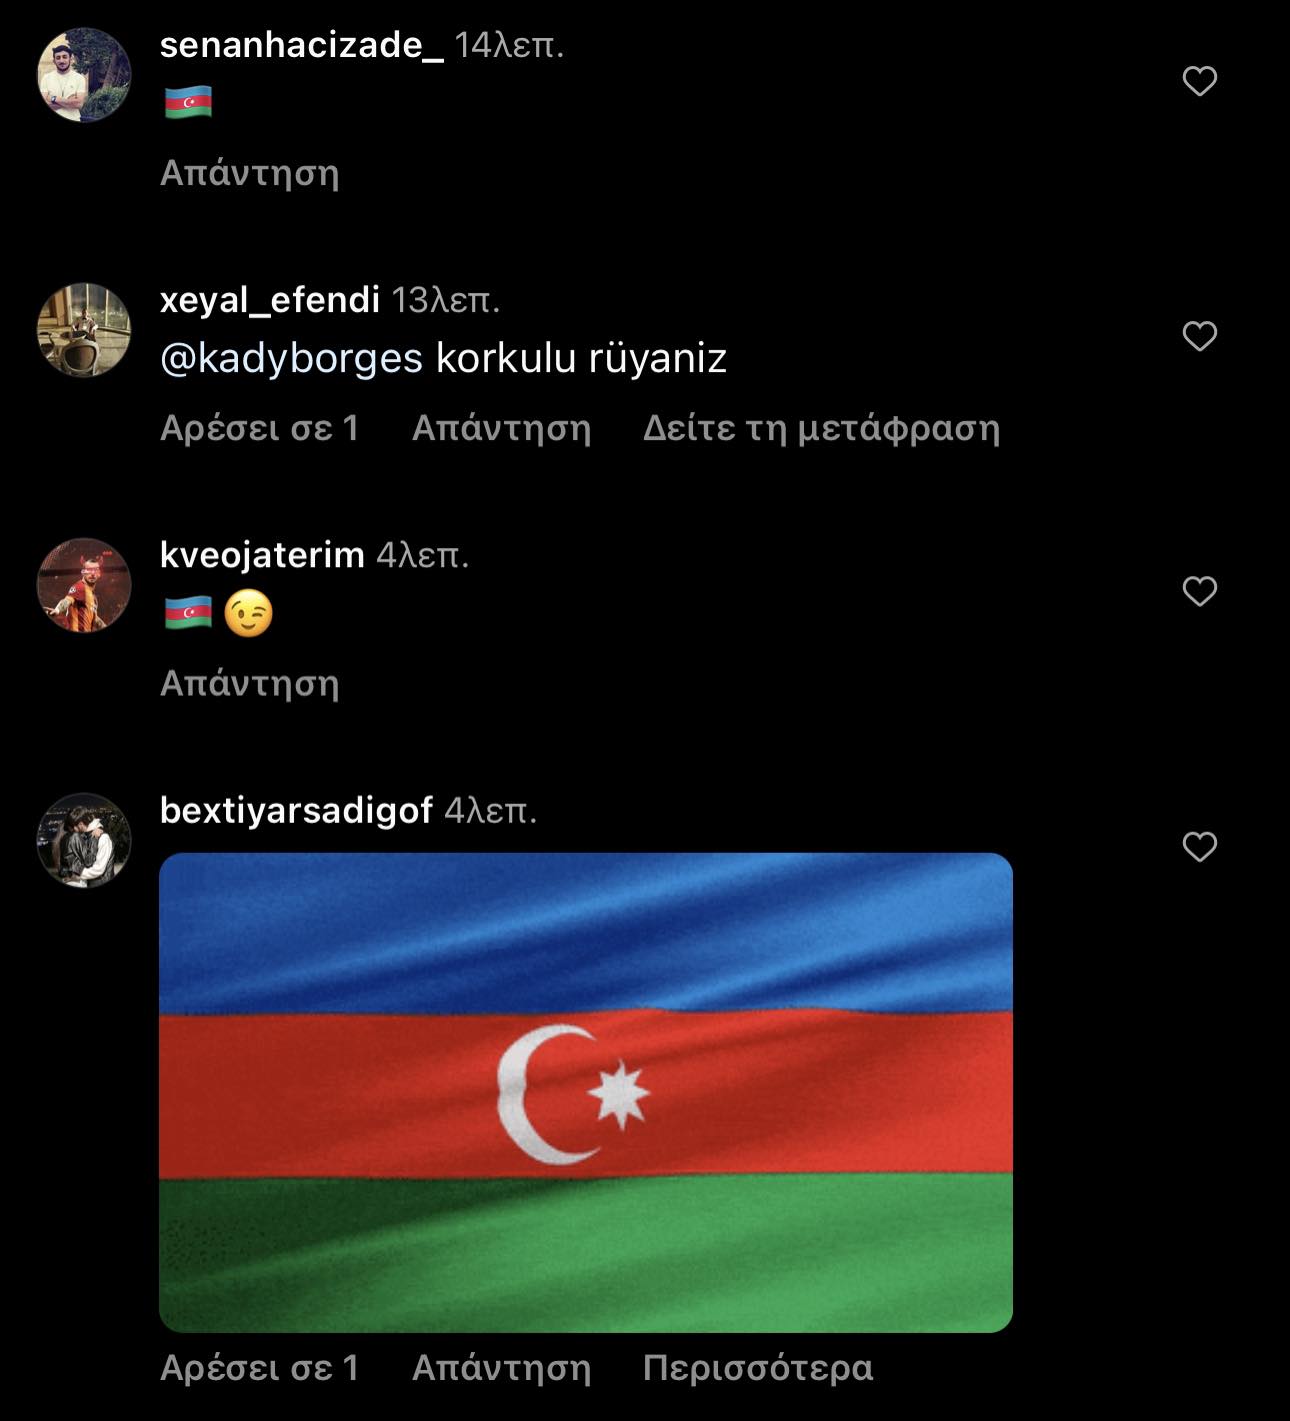Show translation with Δείτε τη μετάφραση
The image size is (1290, 1421).
(x=821, y=428)
